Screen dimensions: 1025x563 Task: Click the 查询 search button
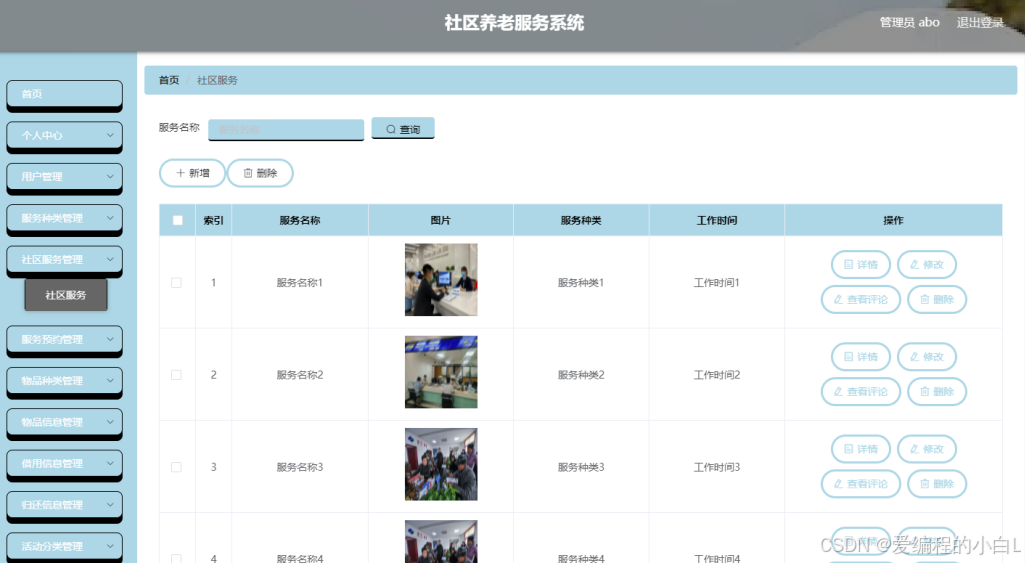pyautogui.click(x=403, y=128)
